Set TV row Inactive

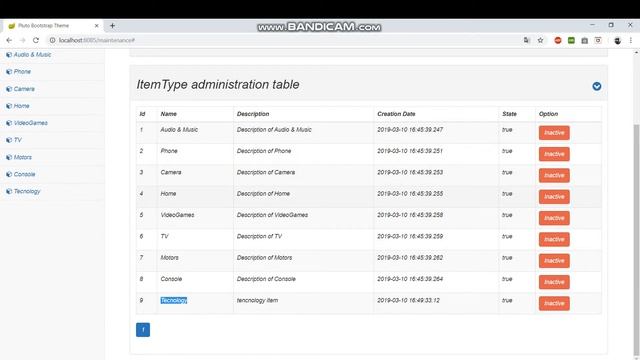pyautogui.click(x=554, y=239)
